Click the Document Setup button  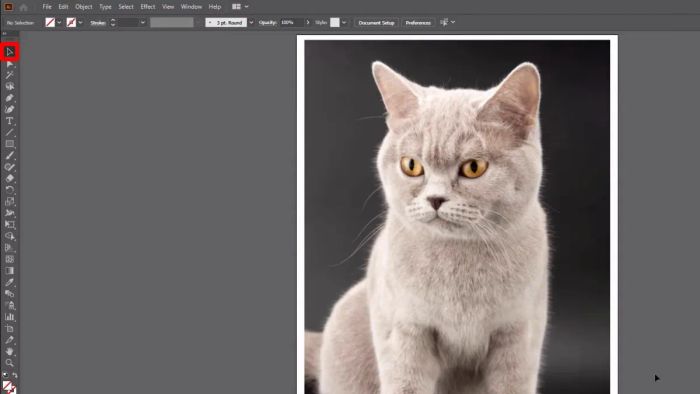tap(376, 22)
